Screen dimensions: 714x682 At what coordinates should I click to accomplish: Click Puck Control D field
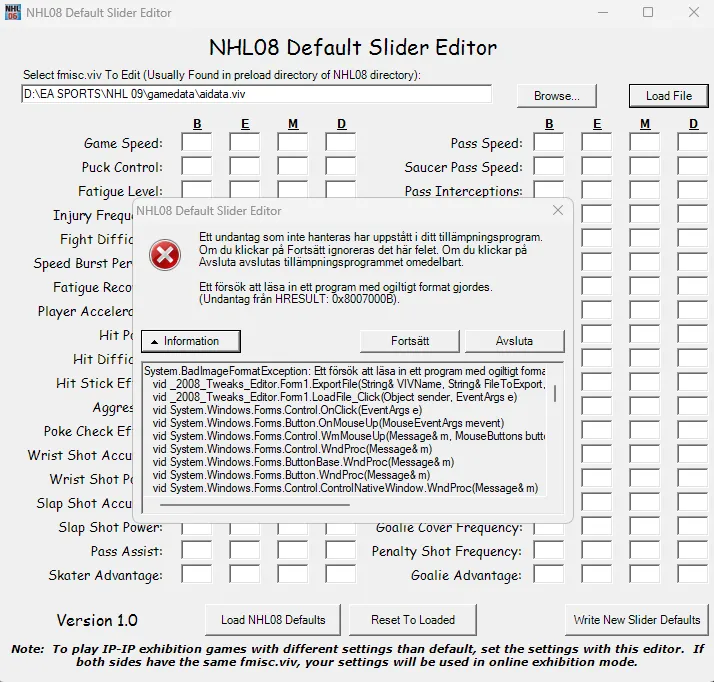click(x=341, y=166)
